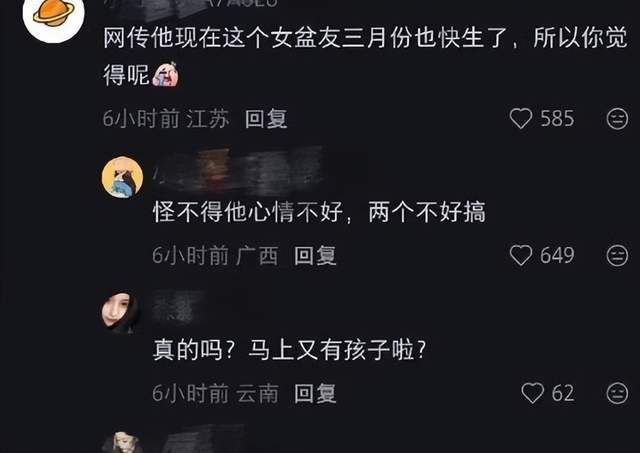Dislike the Guangxi comment via face icon

(x=617, y=256)
